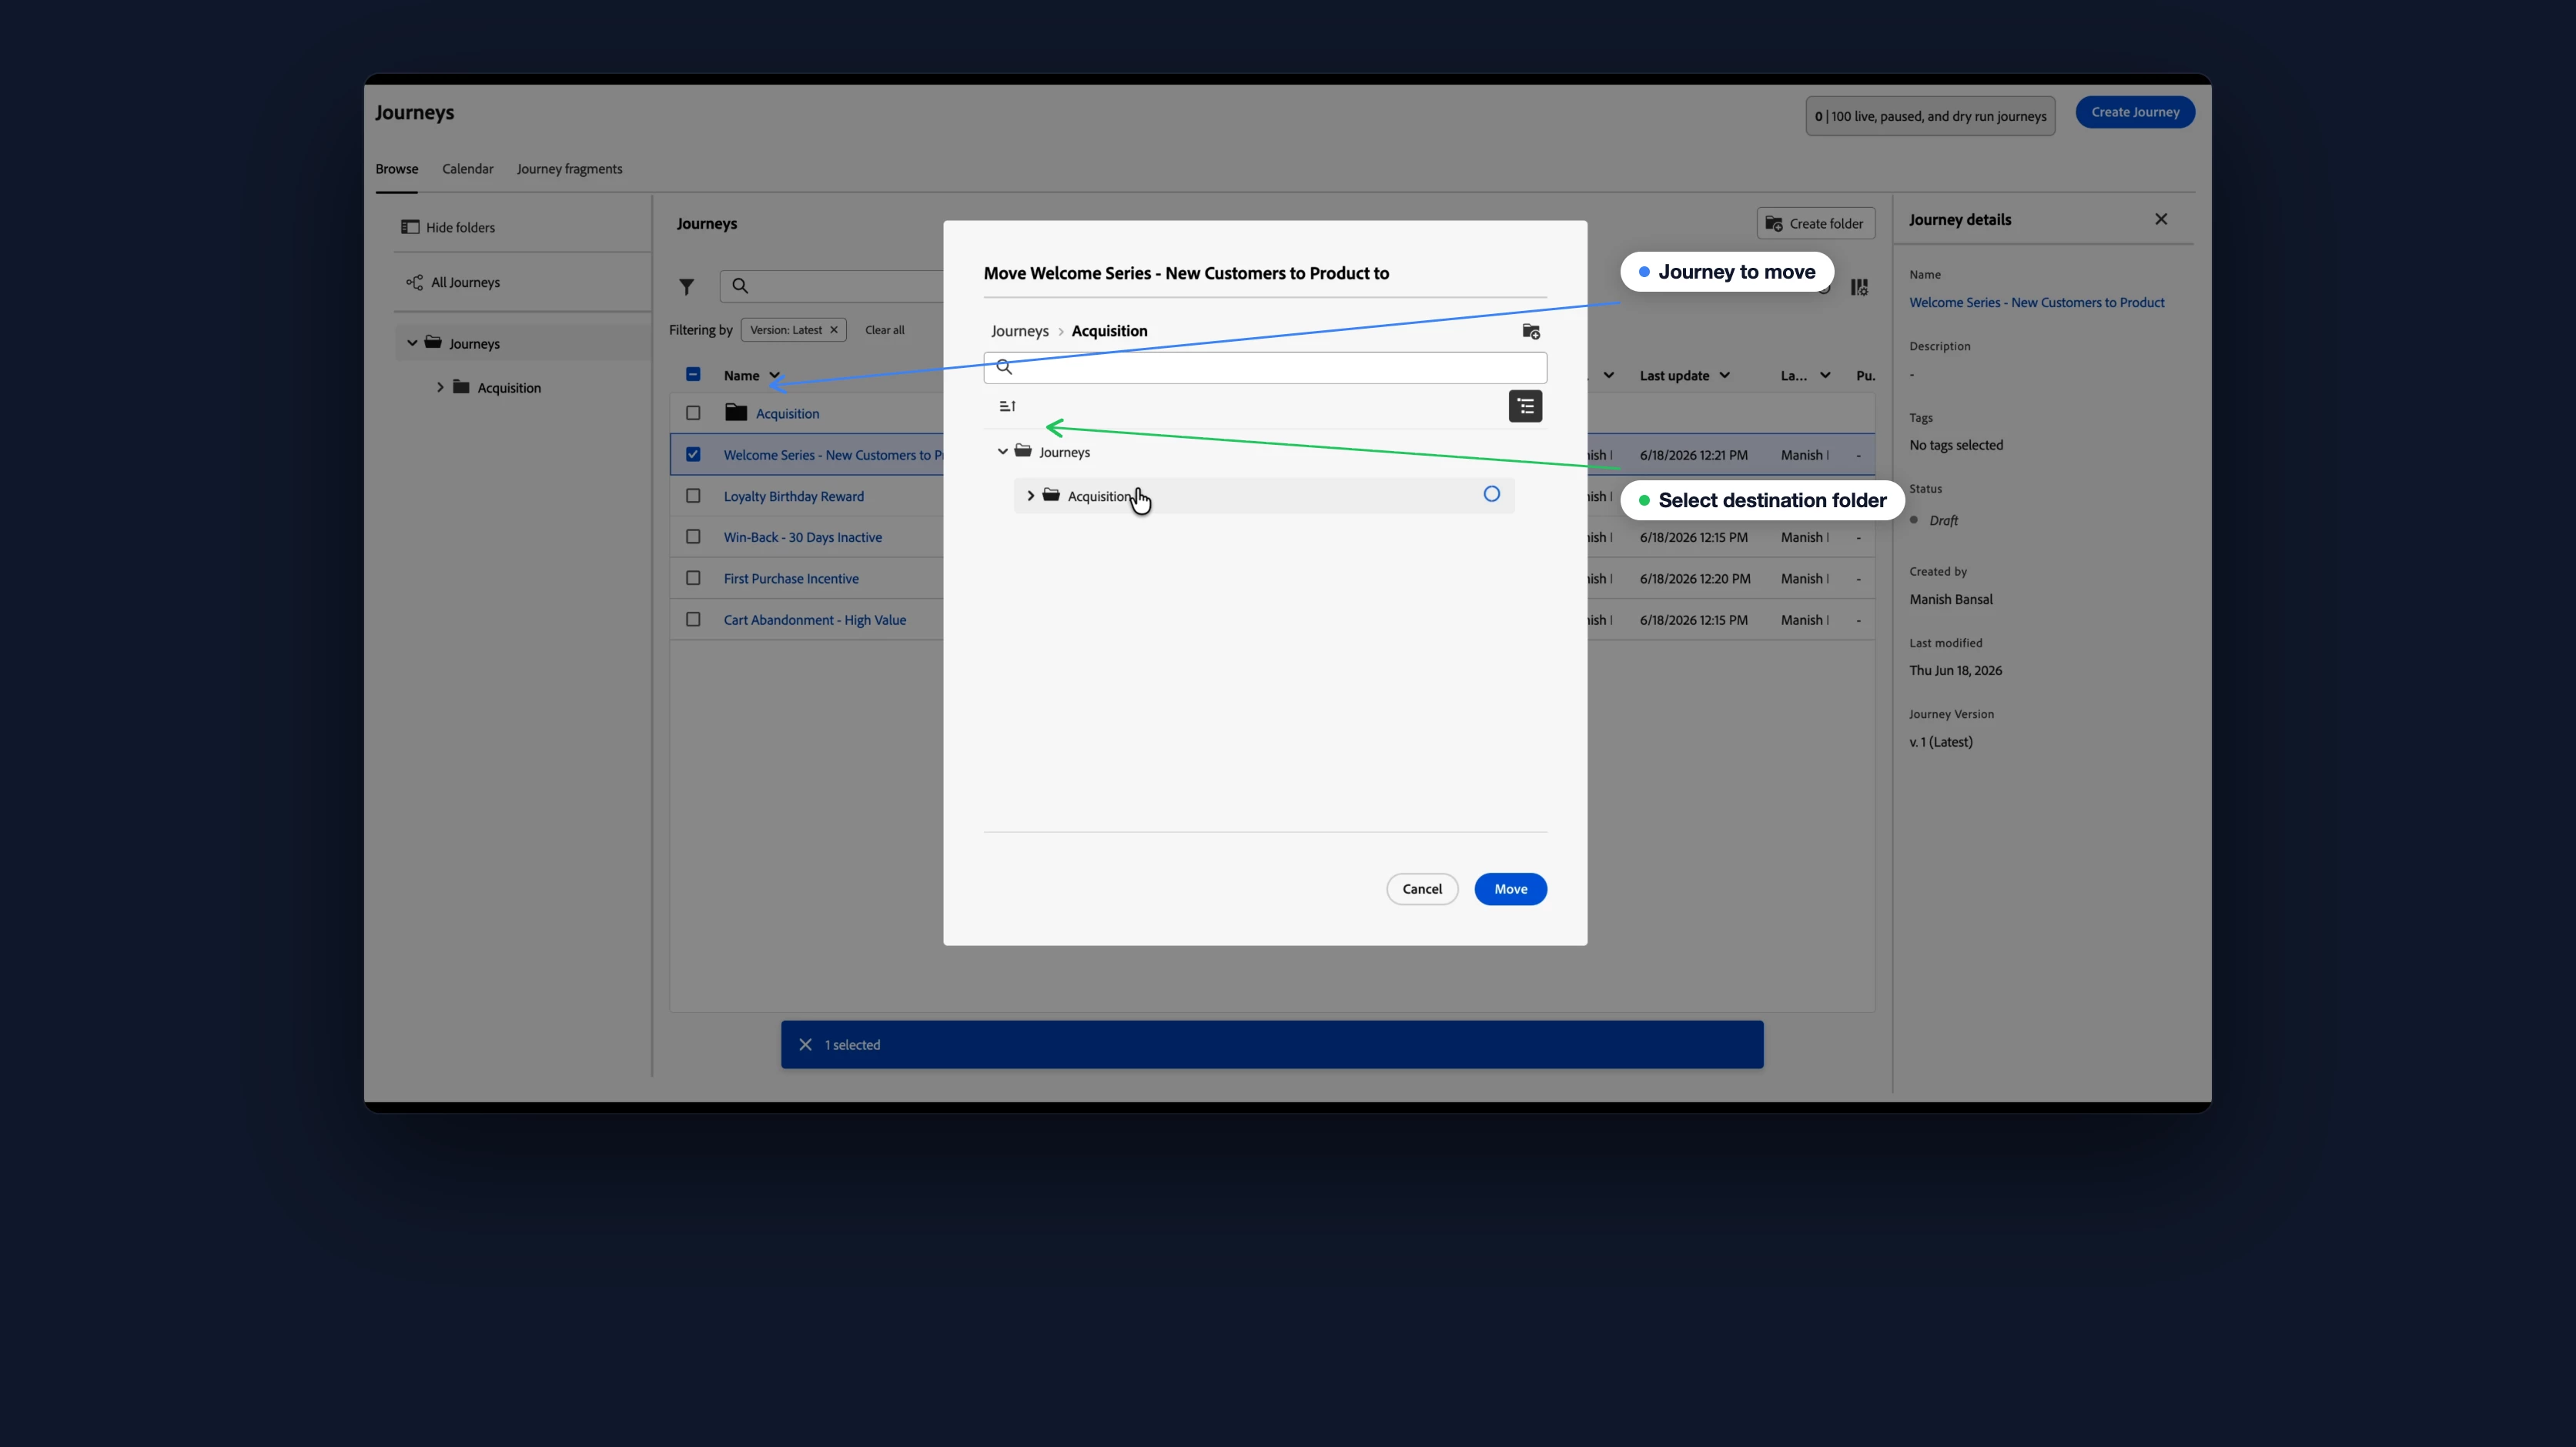
Task: Open the La... column dropdown
Action: click(1825, 375)
